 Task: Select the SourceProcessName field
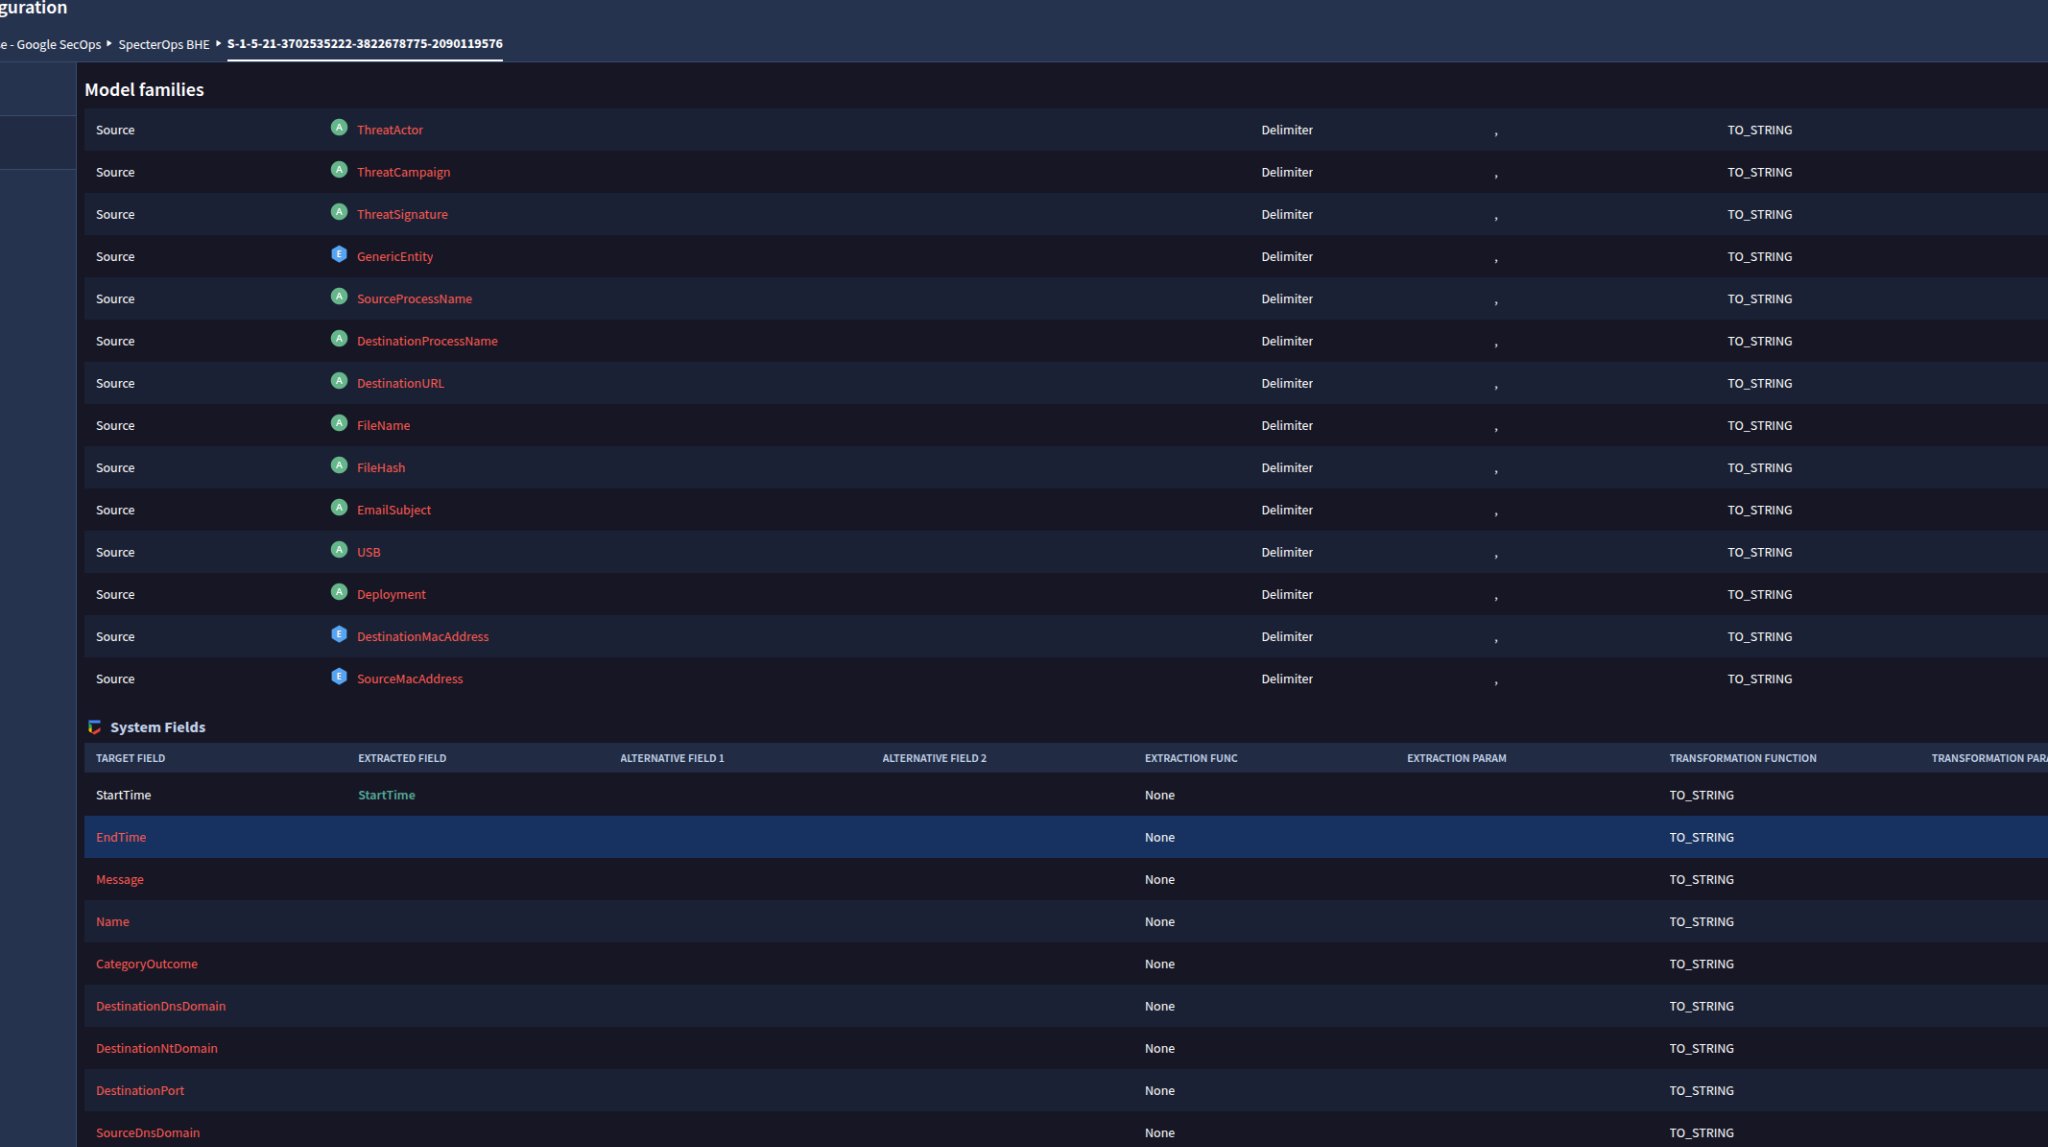coord(414,299)
